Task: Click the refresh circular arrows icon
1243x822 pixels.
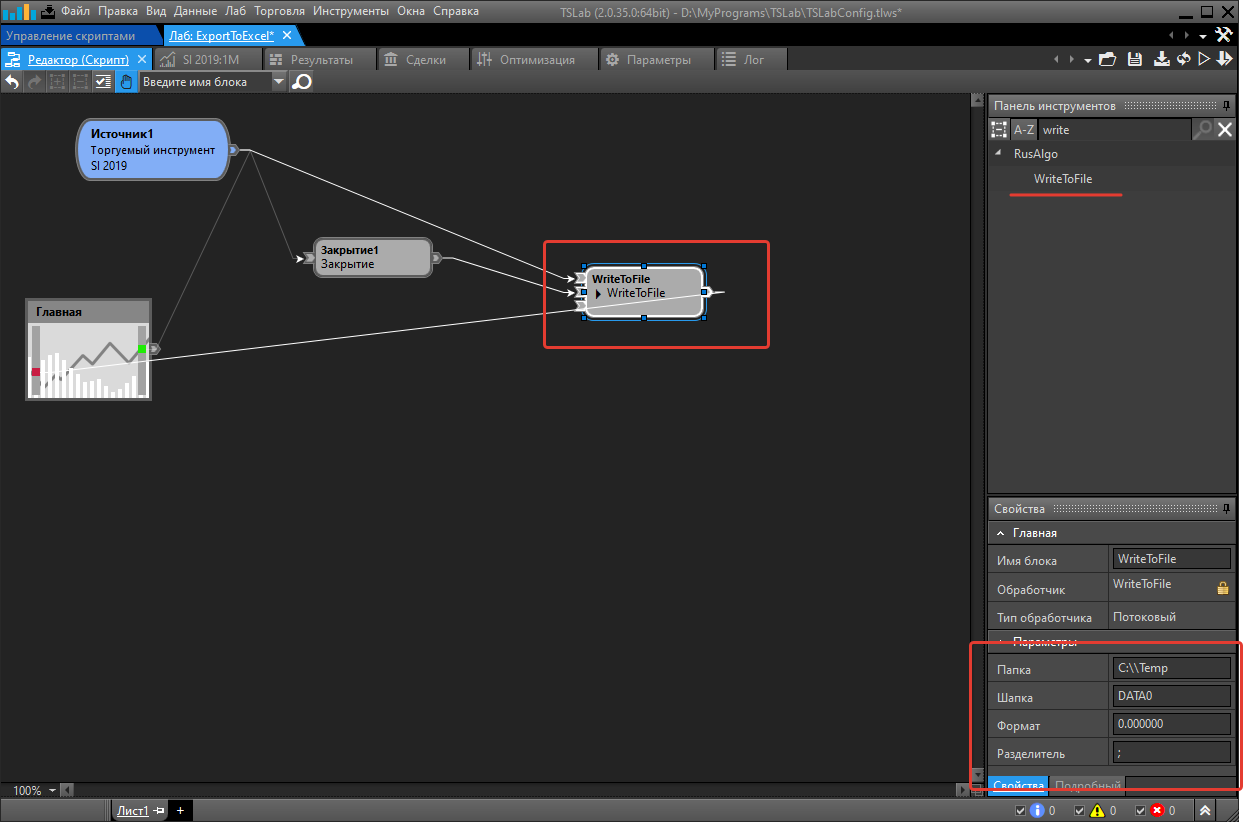Action: (1183, 60)
